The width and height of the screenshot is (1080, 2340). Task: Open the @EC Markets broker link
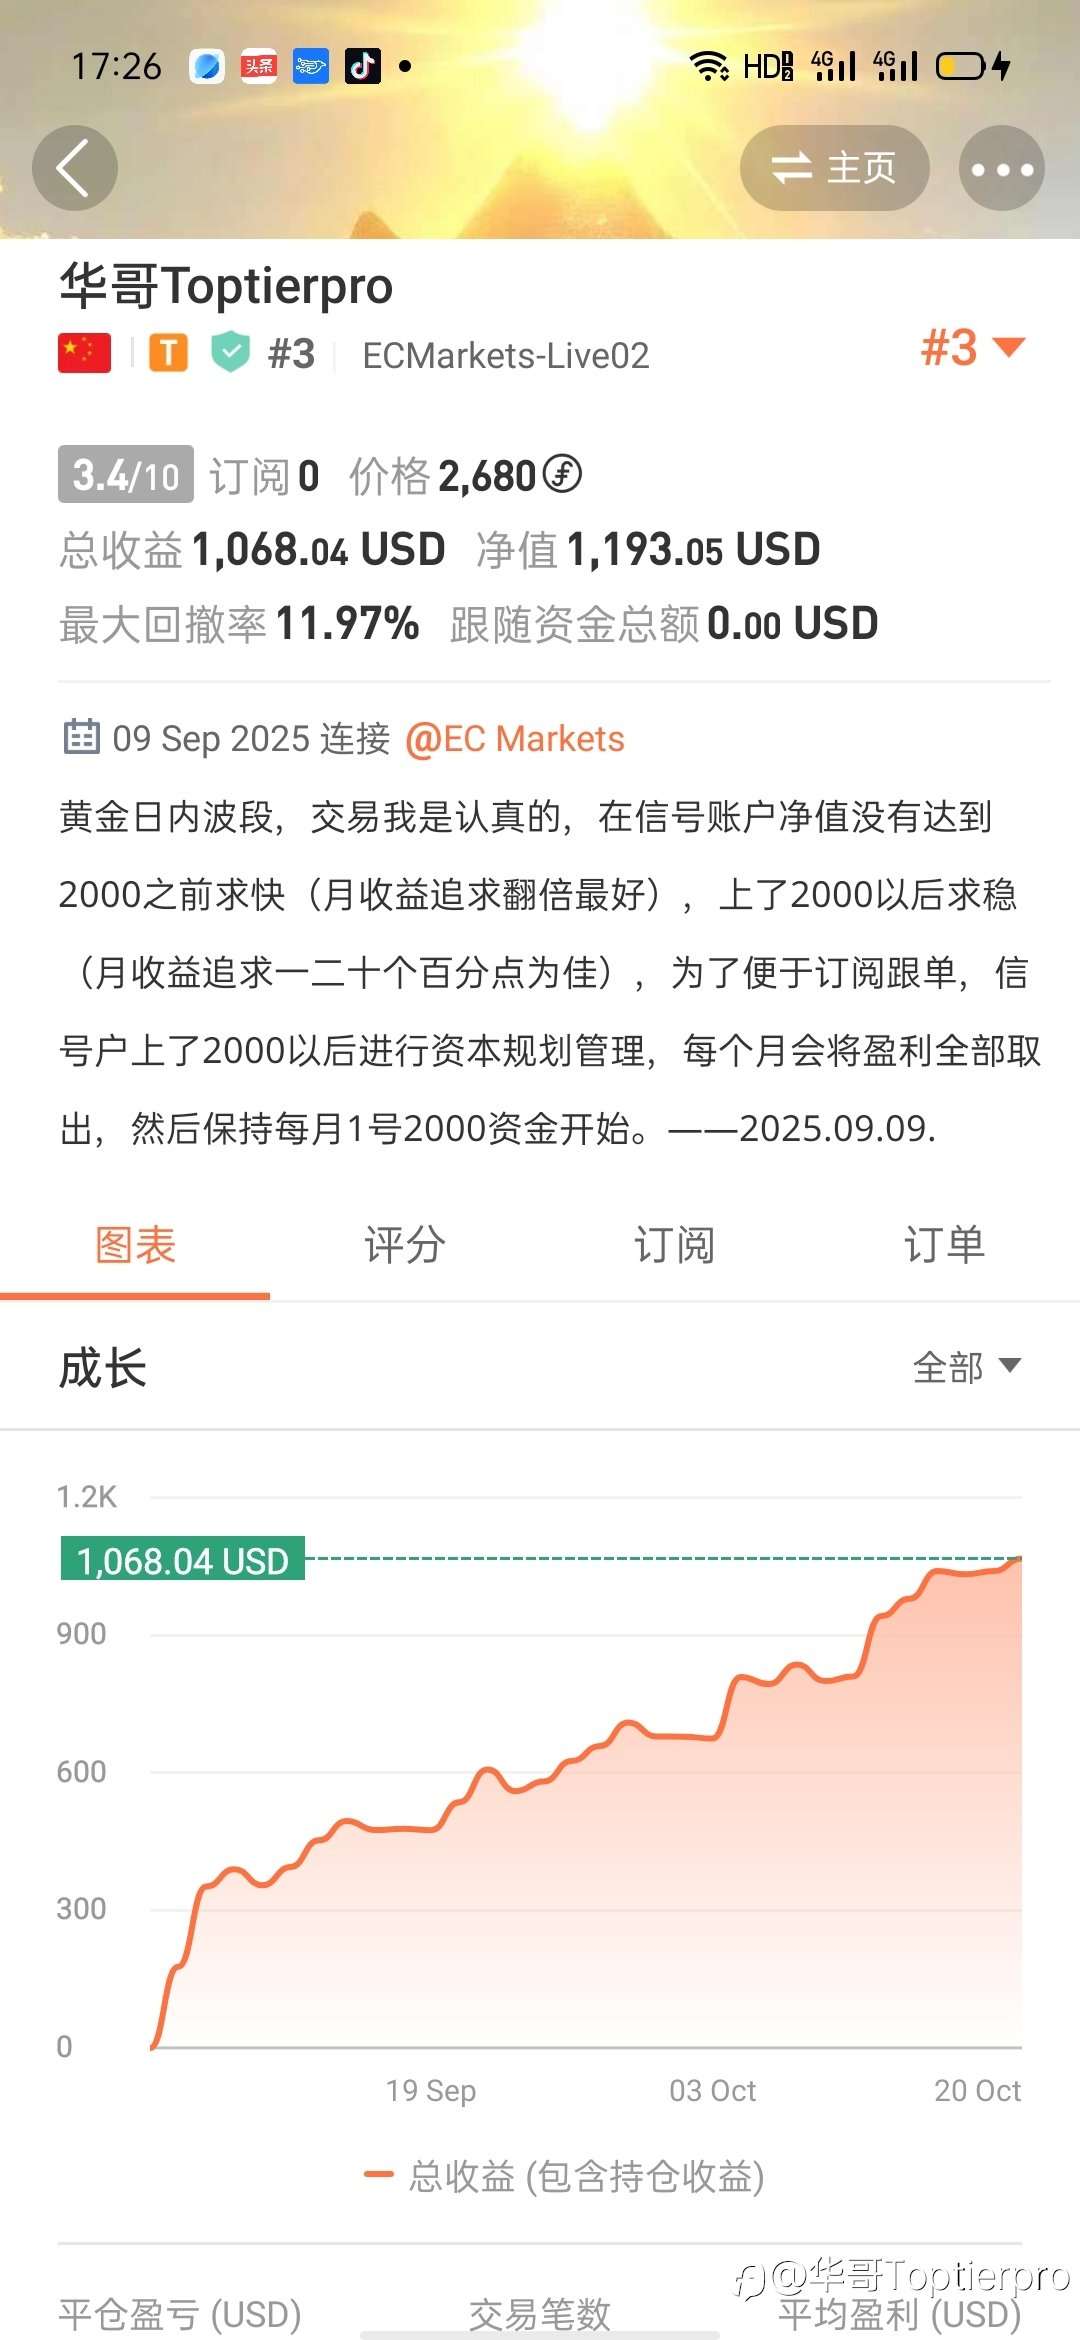[515, 739]
